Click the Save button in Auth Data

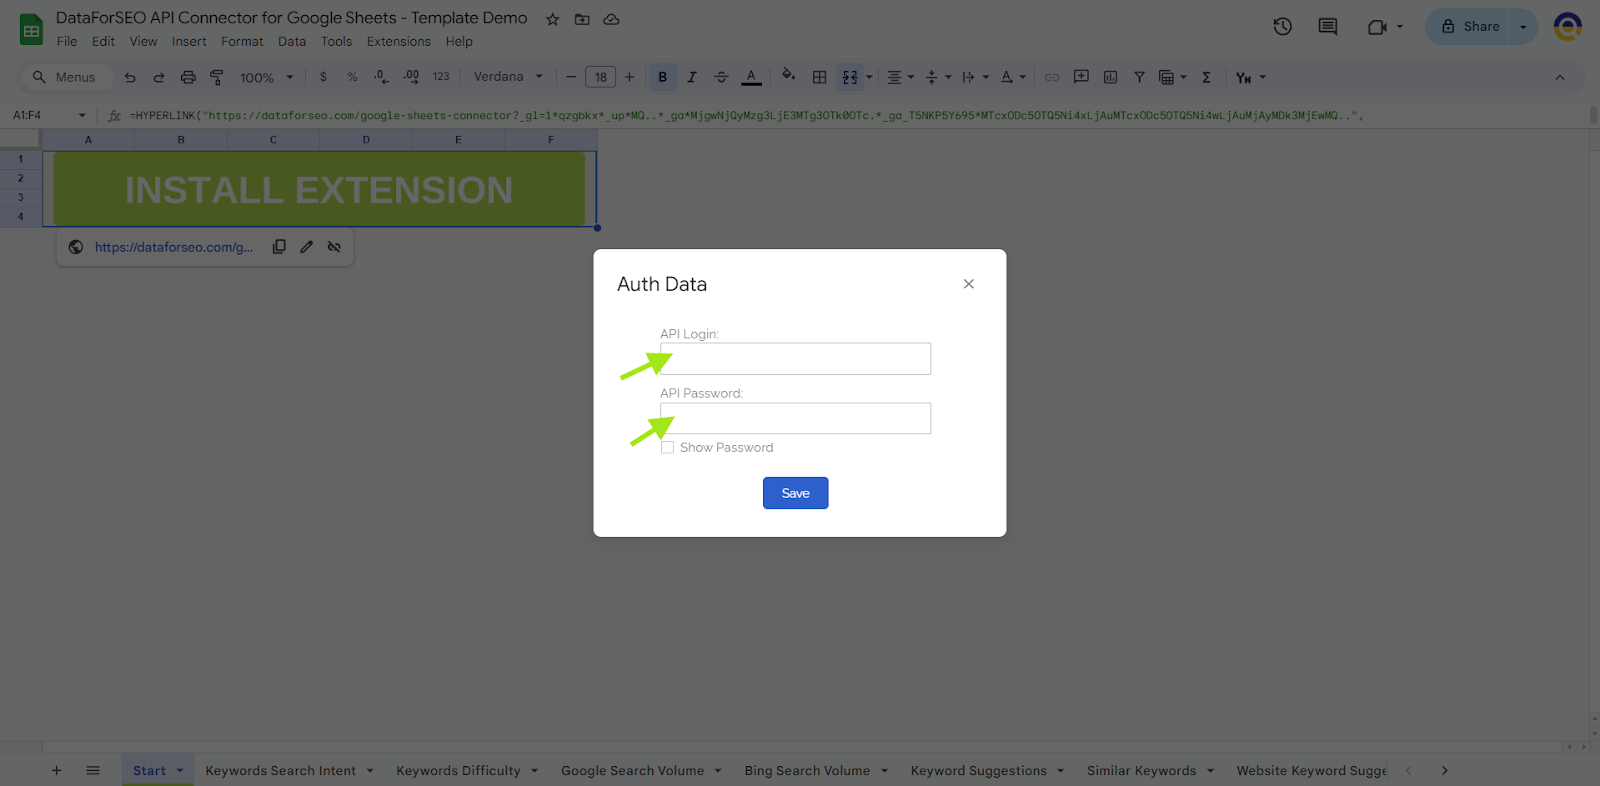tap(795, 493)
